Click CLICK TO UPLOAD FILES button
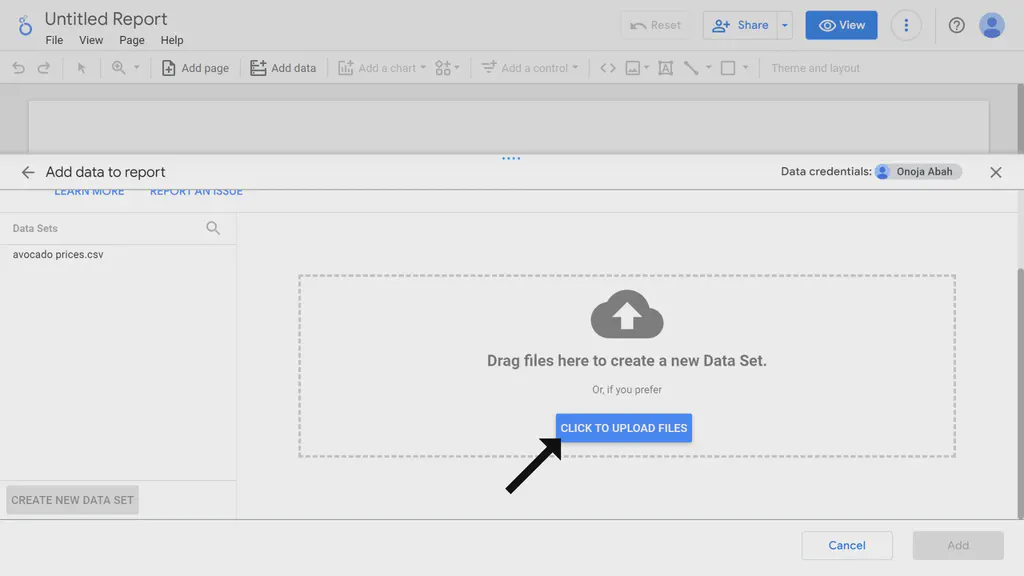Viewport: 1024px width, 576px height. pos(623,427)
